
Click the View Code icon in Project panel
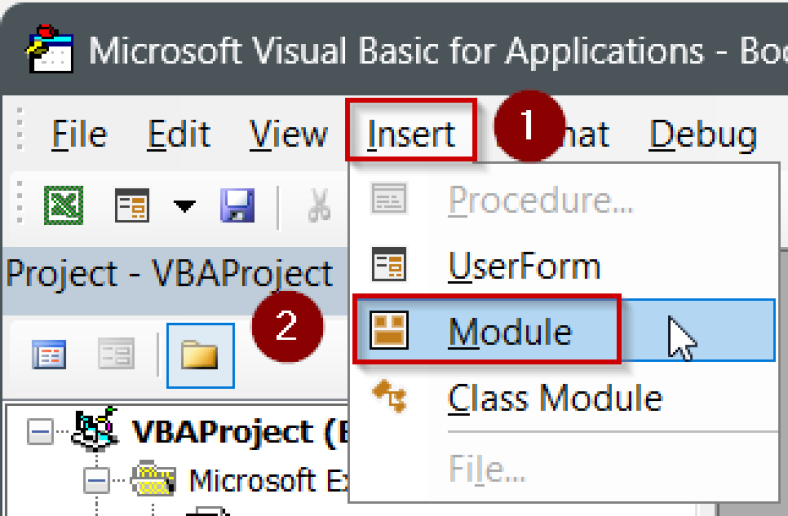(x=48, y=354)
